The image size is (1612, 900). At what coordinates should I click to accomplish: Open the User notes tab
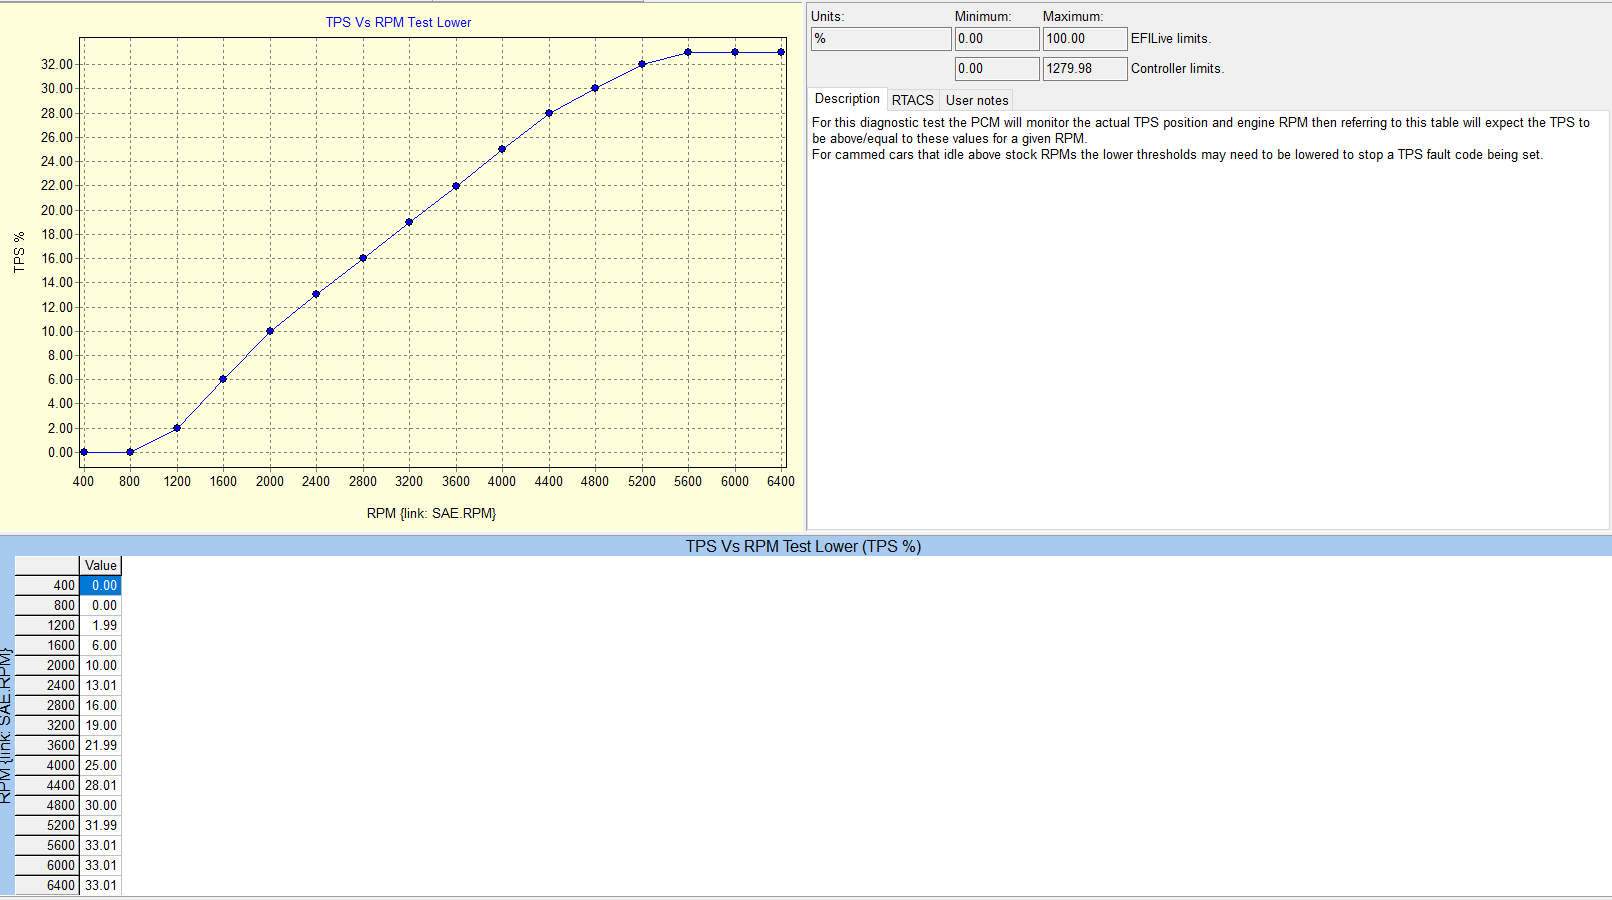pyautogui.click(x=976, y=100)
